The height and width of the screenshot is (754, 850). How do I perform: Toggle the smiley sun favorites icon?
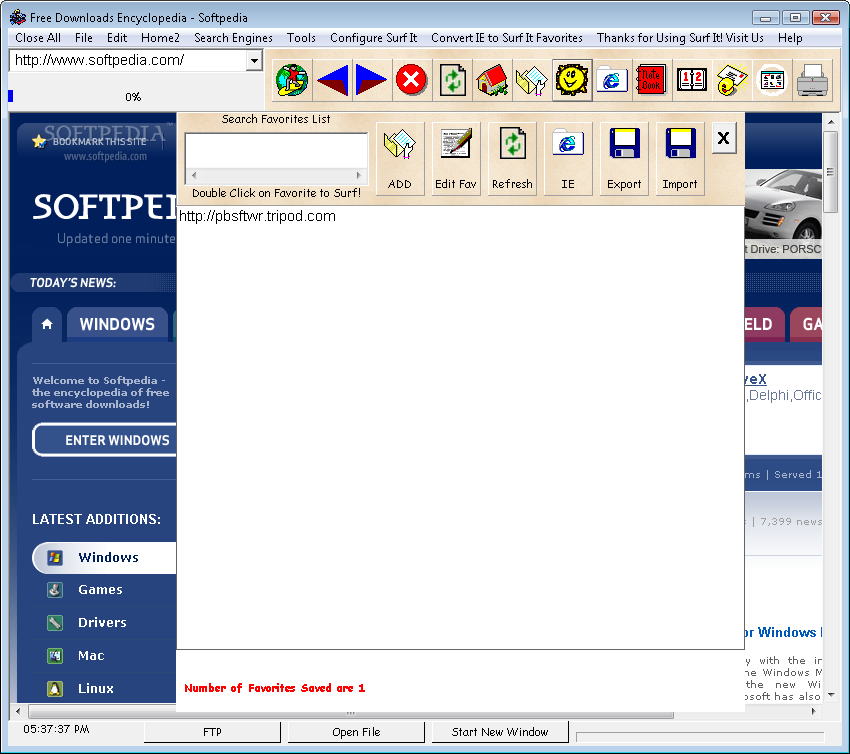572,80
